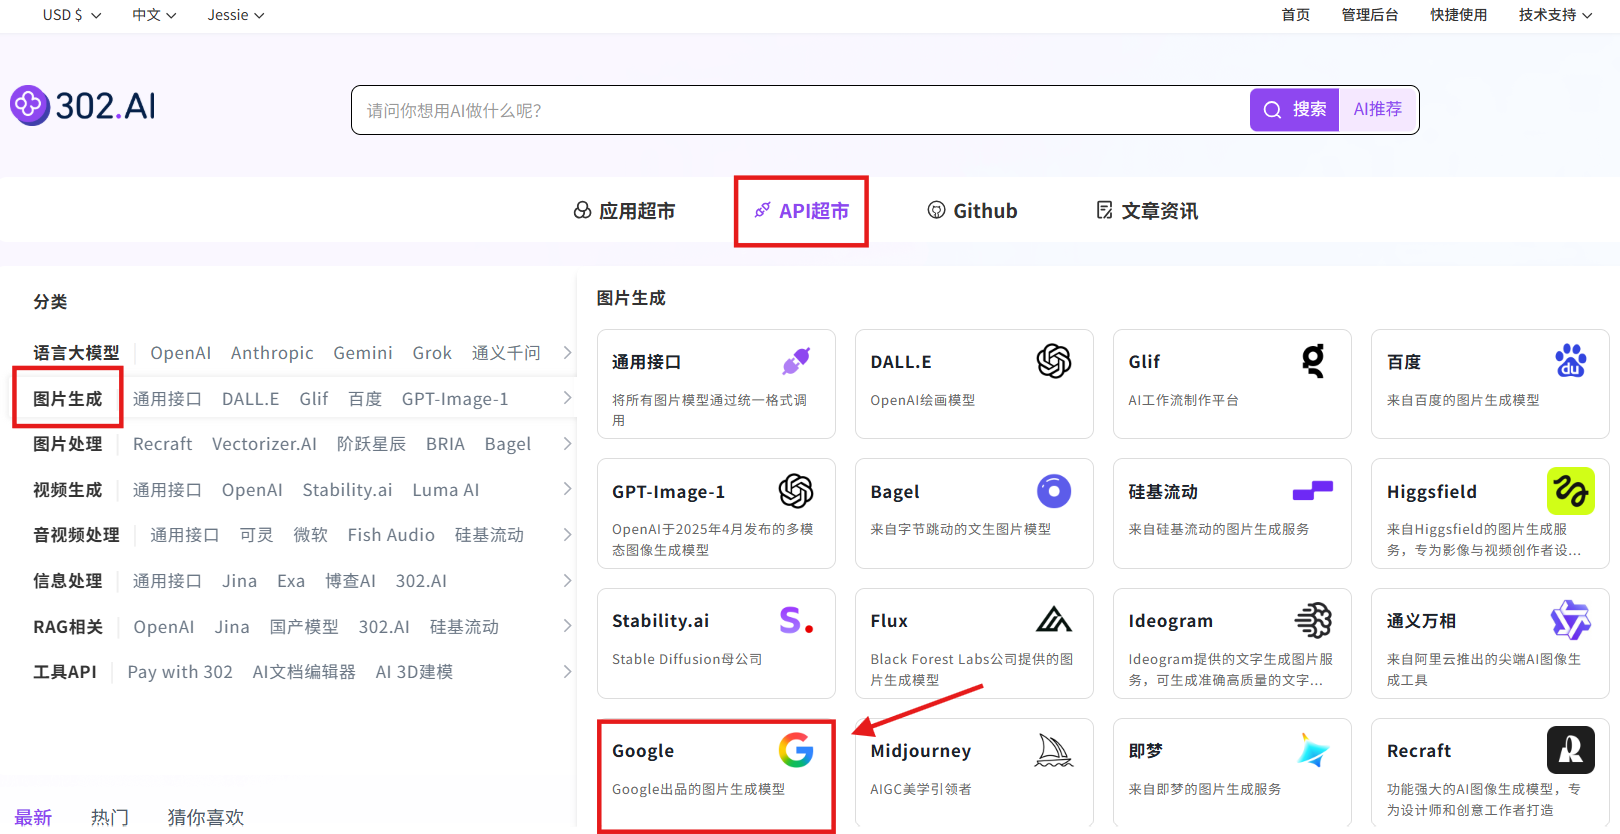
Task: Click the Flux triangle logo icon
Action: [1054, 620]
